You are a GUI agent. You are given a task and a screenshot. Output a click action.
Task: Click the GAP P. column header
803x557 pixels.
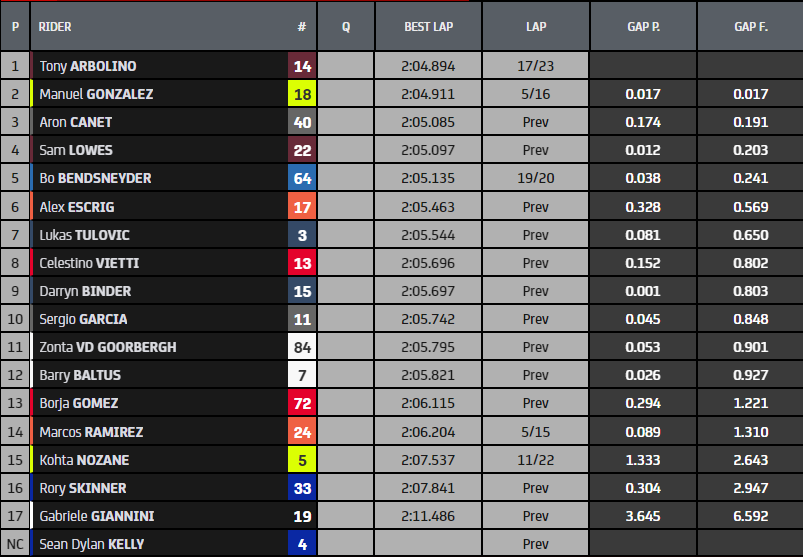pyautogui.click(x=642, y=27)
